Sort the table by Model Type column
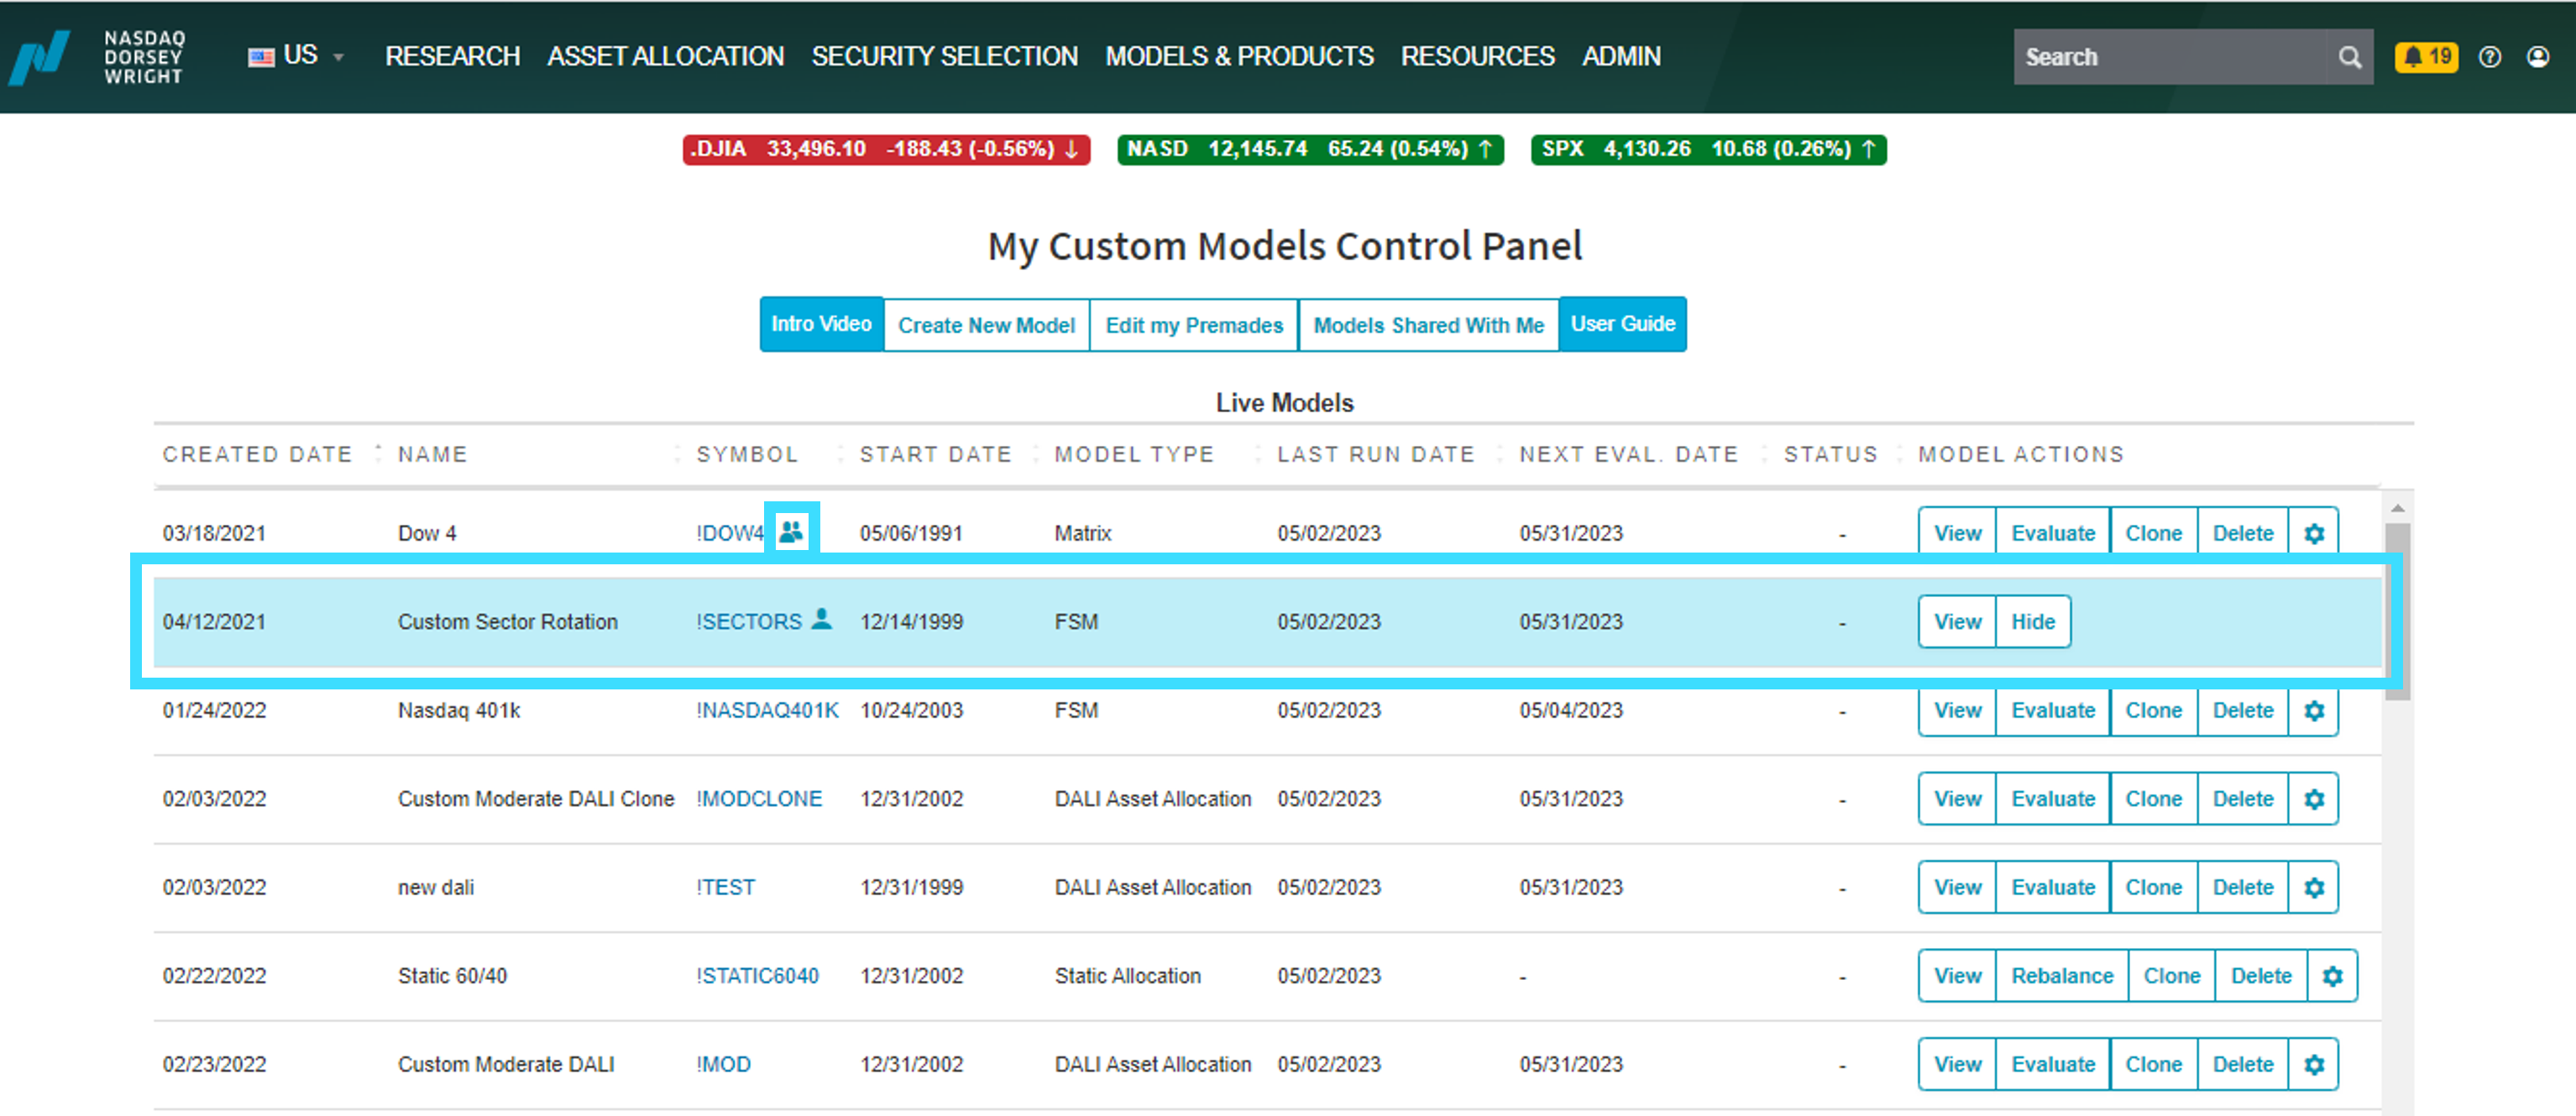The height and width of the screenshot is (1116, 2576). 1134,455
